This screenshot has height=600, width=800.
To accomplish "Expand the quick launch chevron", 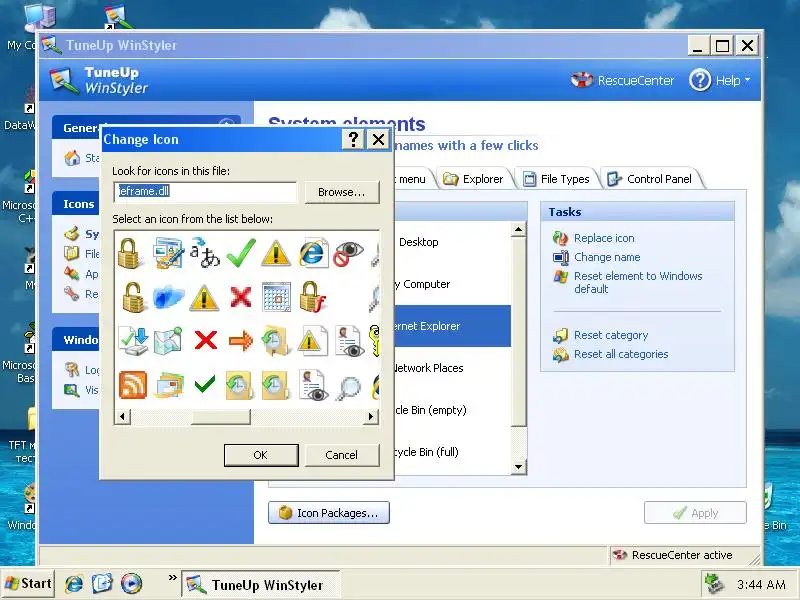I will coord(172,578).
